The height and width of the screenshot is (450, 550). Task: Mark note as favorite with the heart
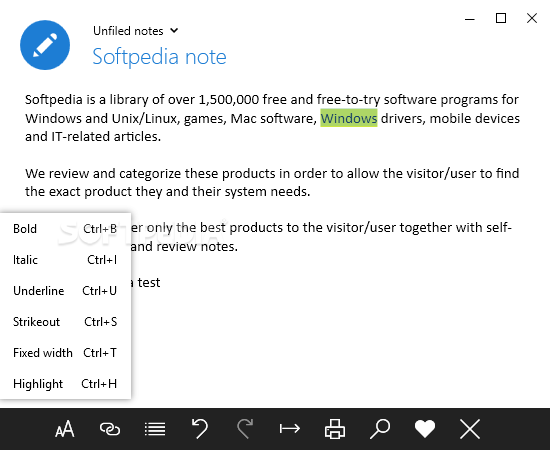pyautogui.click(x=425, y=429)
